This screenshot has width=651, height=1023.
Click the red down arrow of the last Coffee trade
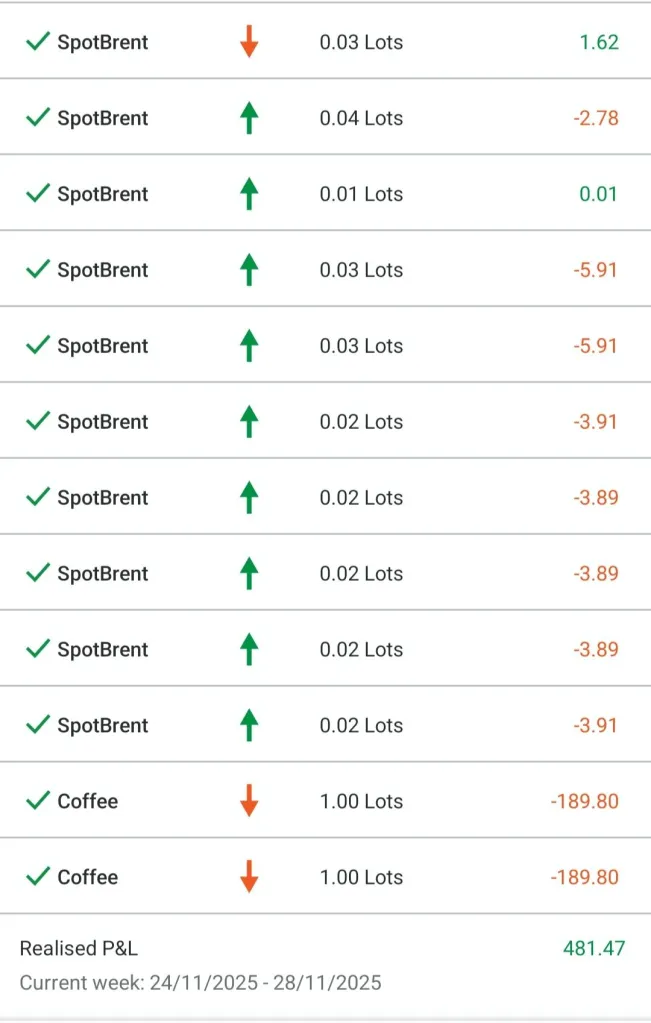(x=249, y=877)
